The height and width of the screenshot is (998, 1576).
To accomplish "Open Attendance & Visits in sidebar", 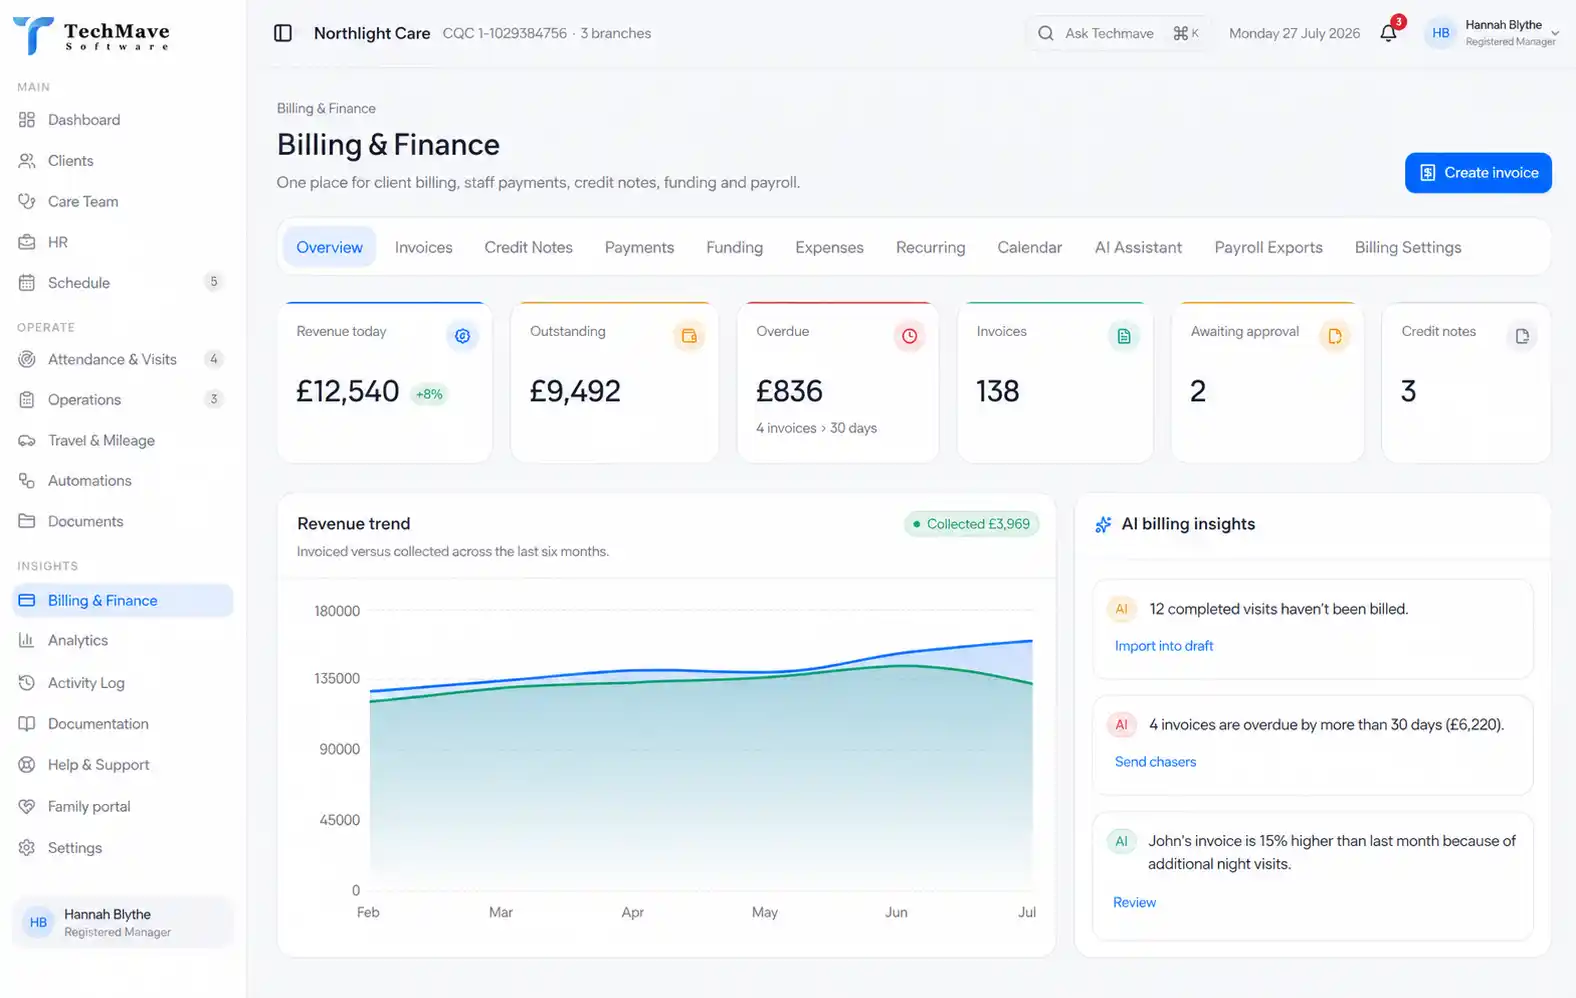I will 122,359.
